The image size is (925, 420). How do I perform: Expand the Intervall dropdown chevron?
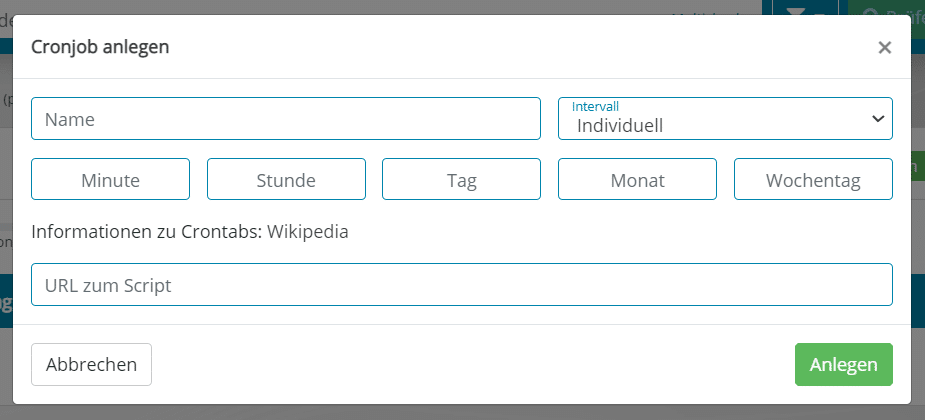point(878,119)
